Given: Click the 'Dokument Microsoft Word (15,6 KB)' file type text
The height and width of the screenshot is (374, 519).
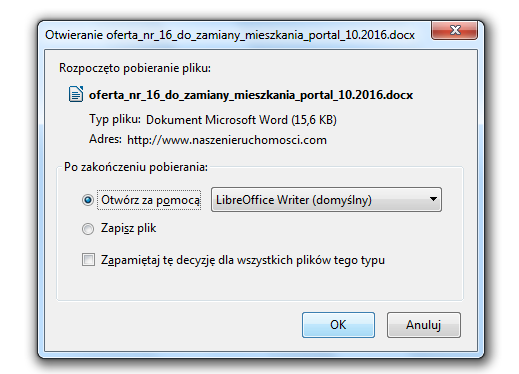Looking at the screenshot, I should point(241,120).
